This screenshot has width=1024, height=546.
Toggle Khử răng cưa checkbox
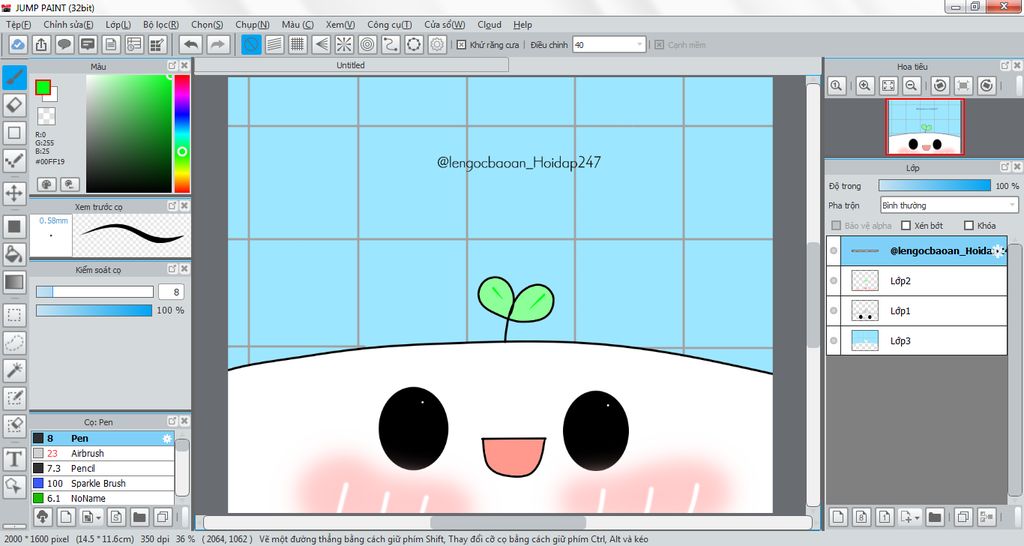(461, 45)
